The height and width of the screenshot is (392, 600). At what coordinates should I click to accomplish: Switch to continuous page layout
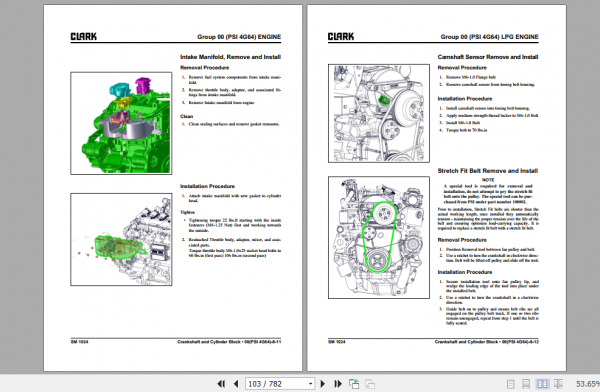pos(526,384)
